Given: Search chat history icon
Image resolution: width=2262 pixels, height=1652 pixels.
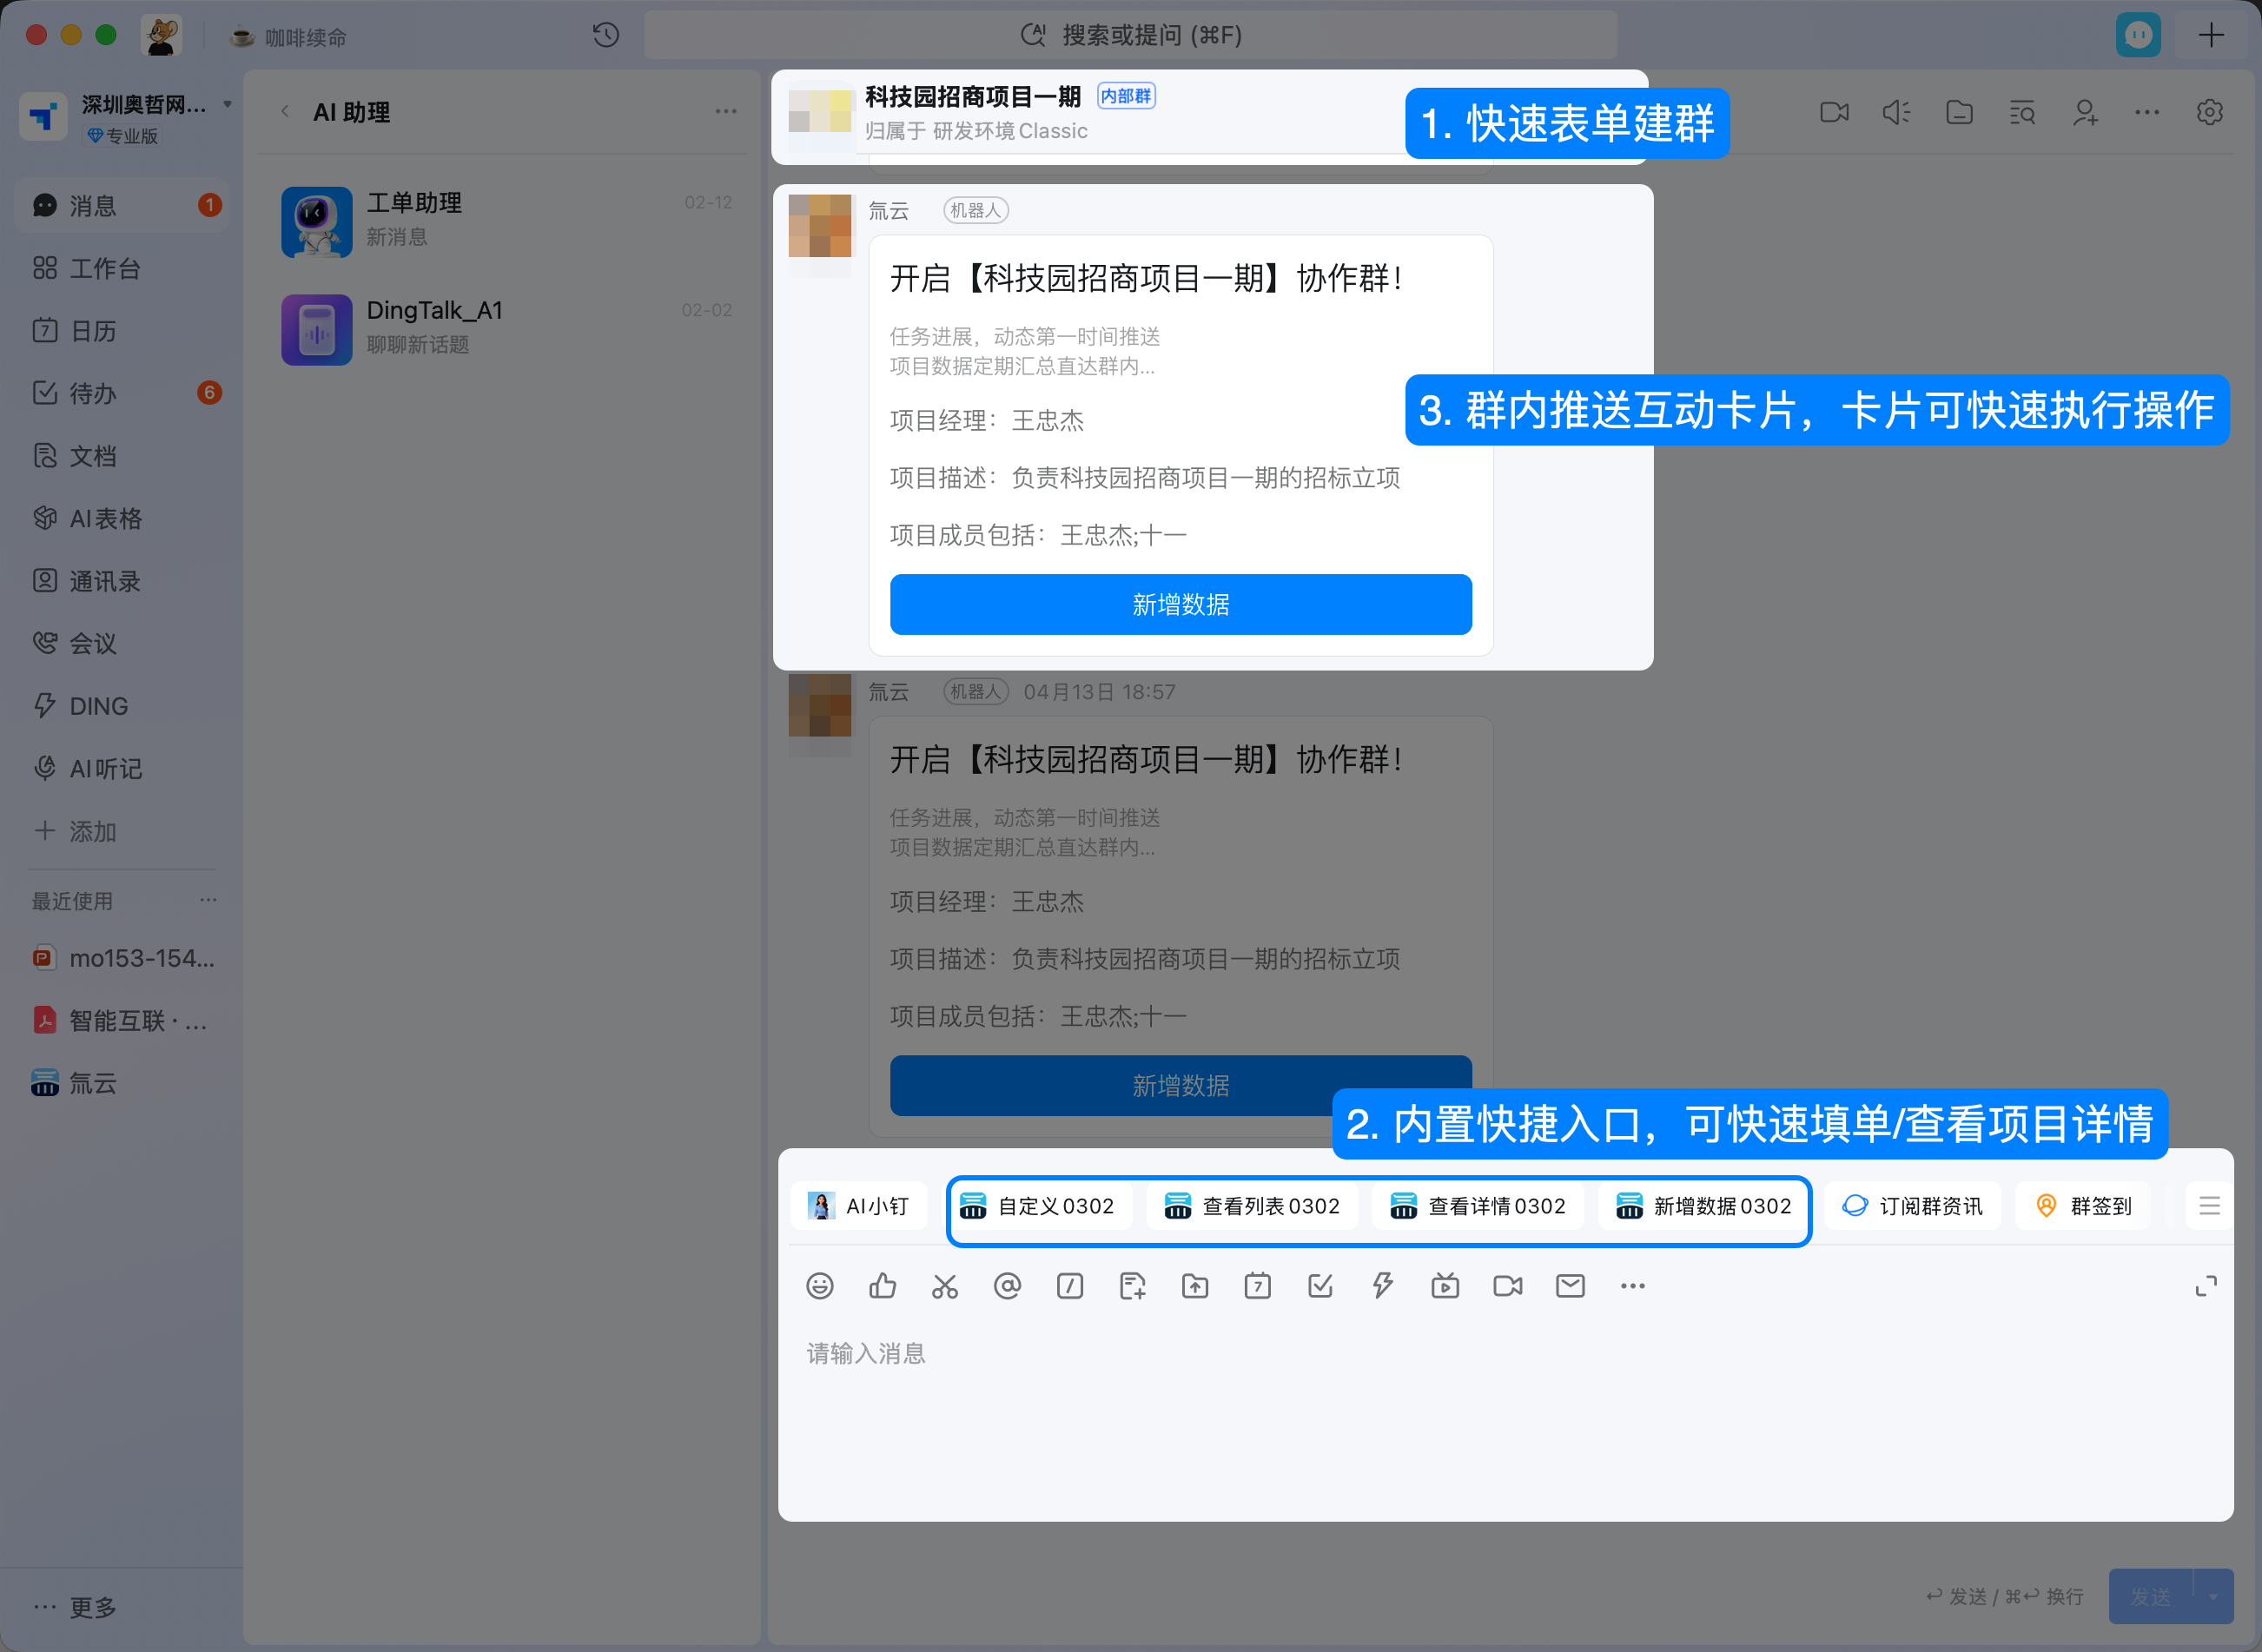Looking at the screenshot, I should point(2022,113).
